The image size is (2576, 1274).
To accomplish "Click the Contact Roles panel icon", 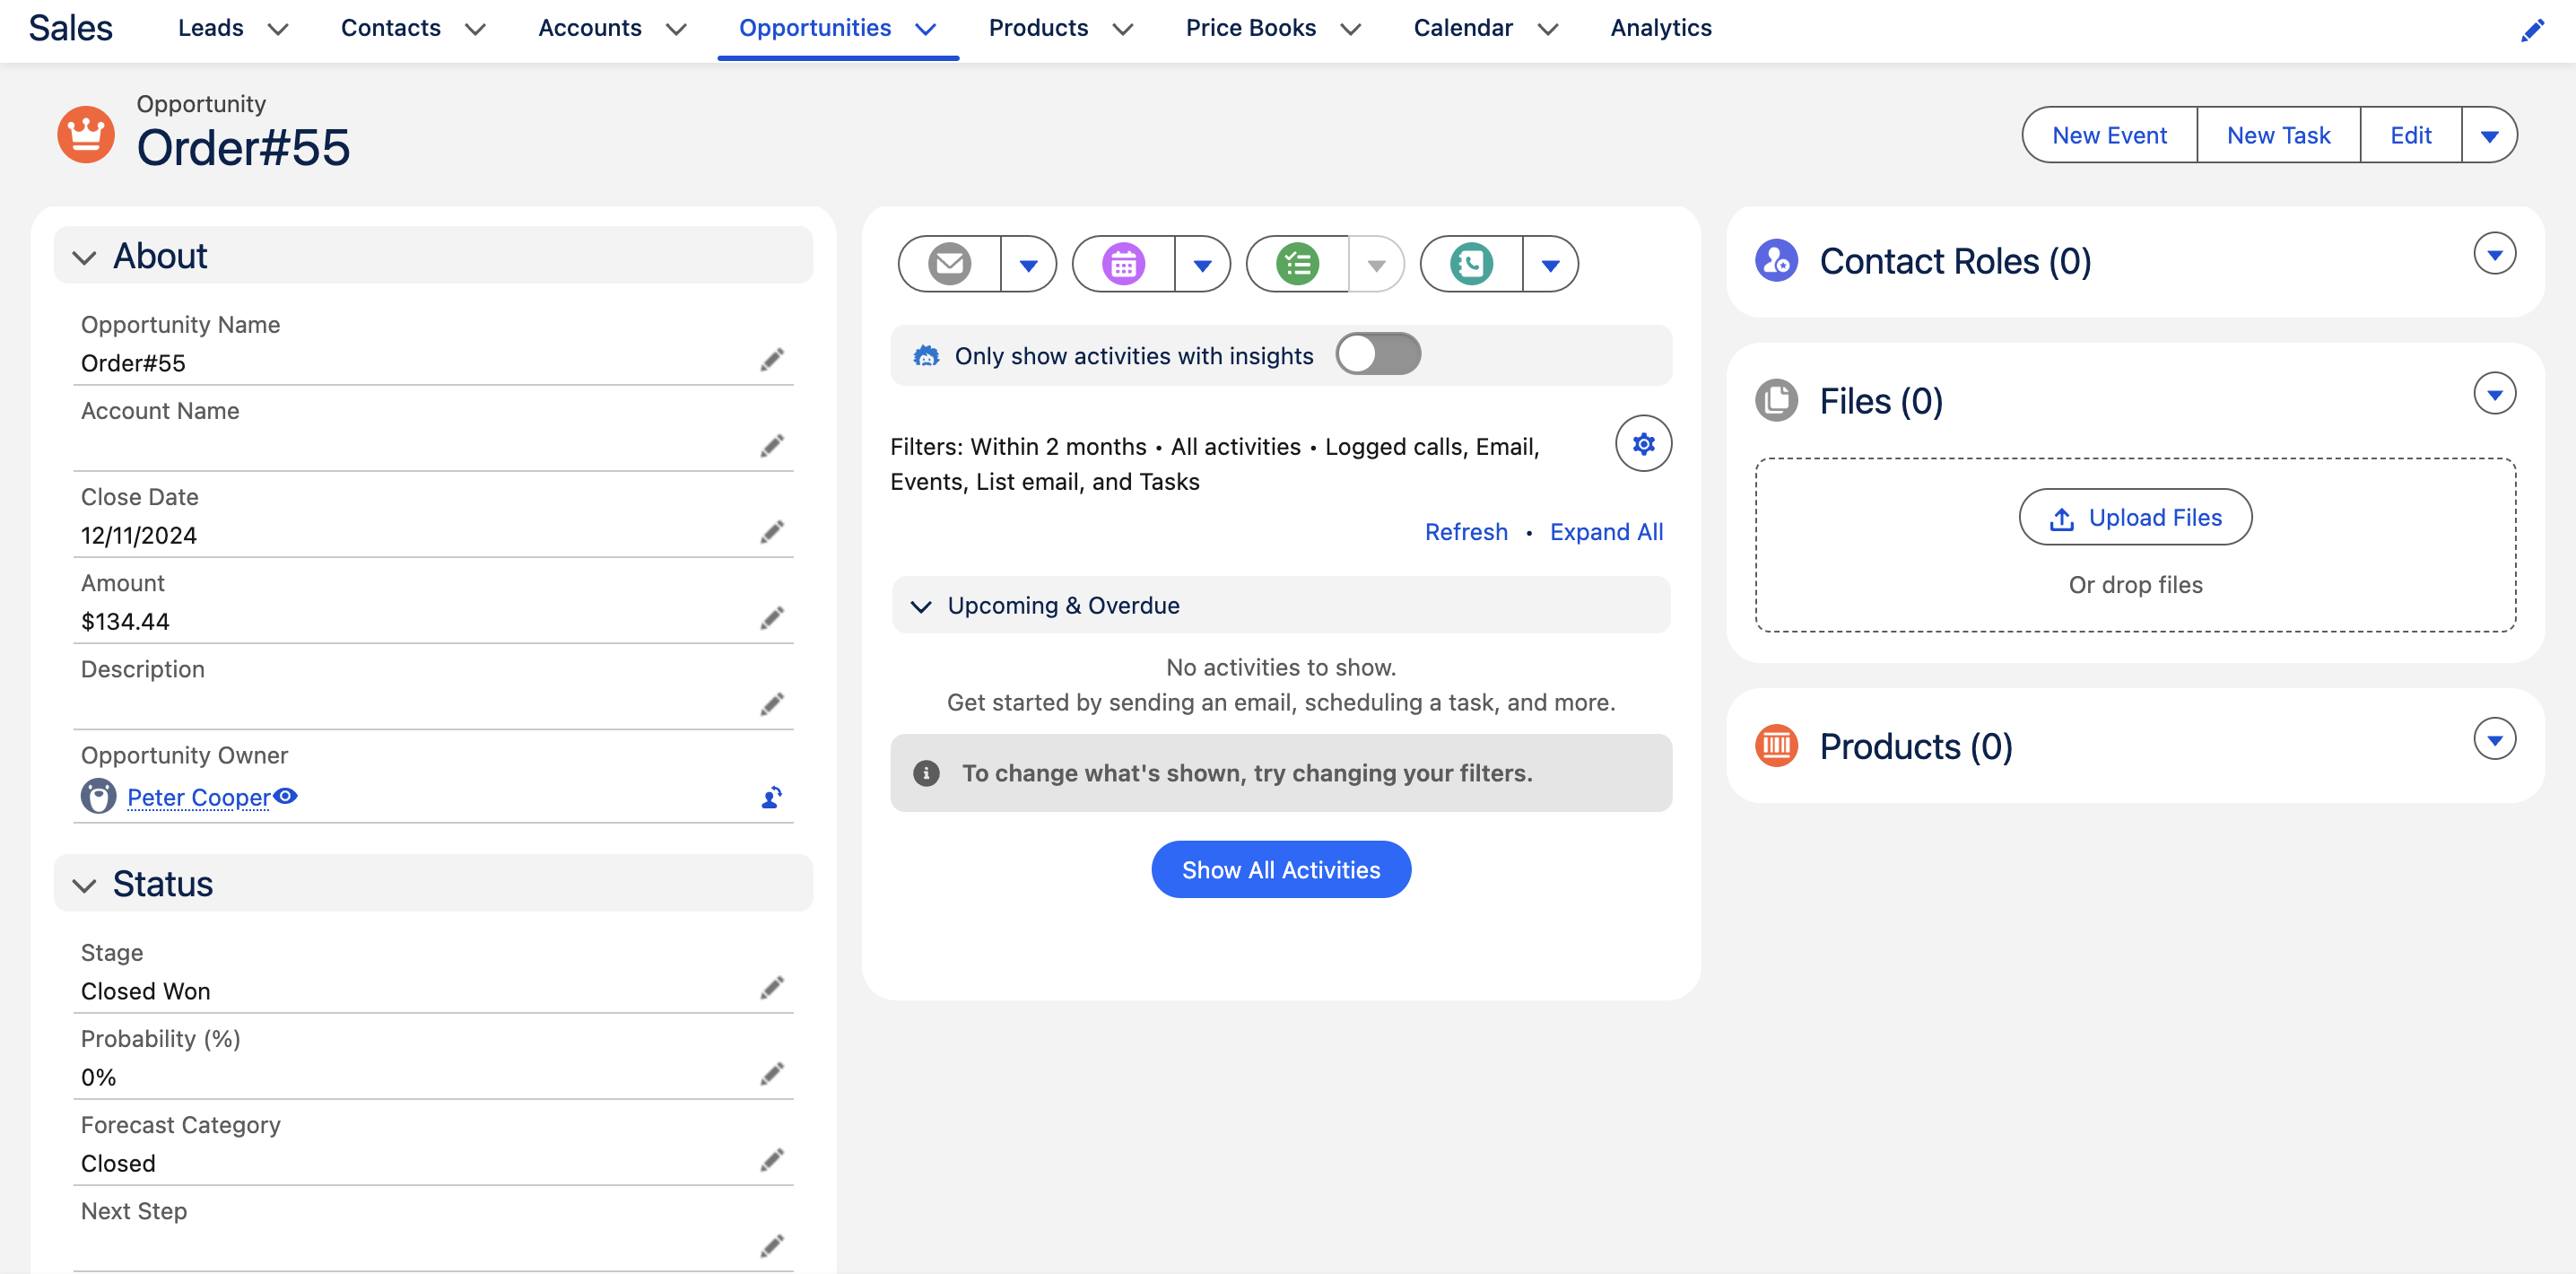I will 1778,259.
